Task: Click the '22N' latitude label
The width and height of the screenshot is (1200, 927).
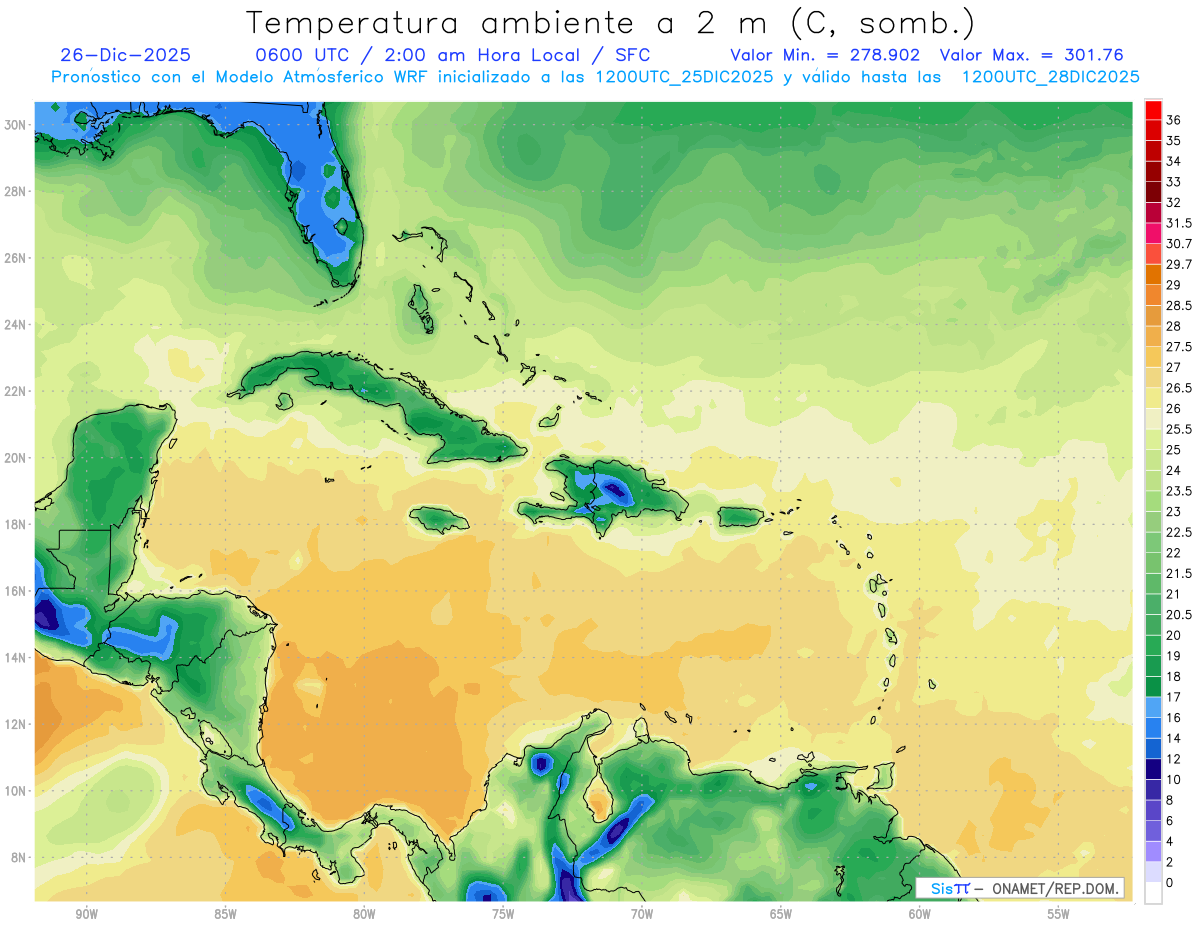Action: point(15,391)
